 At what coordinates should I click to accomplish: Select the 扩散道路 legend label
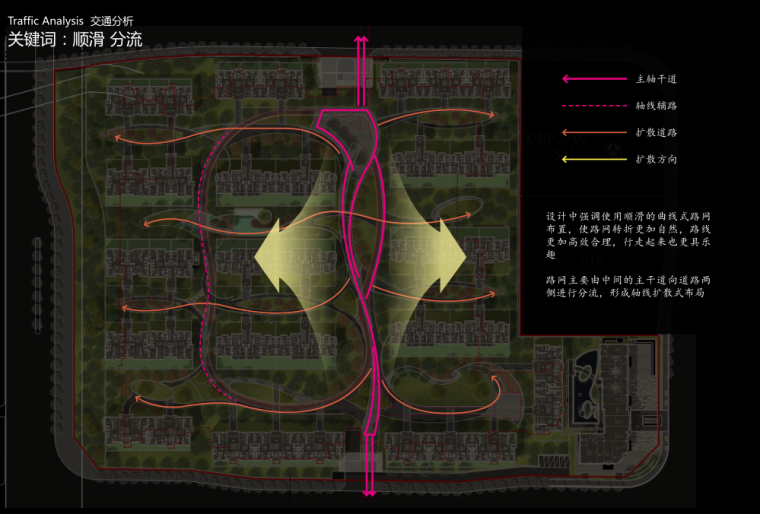[655, 132]
